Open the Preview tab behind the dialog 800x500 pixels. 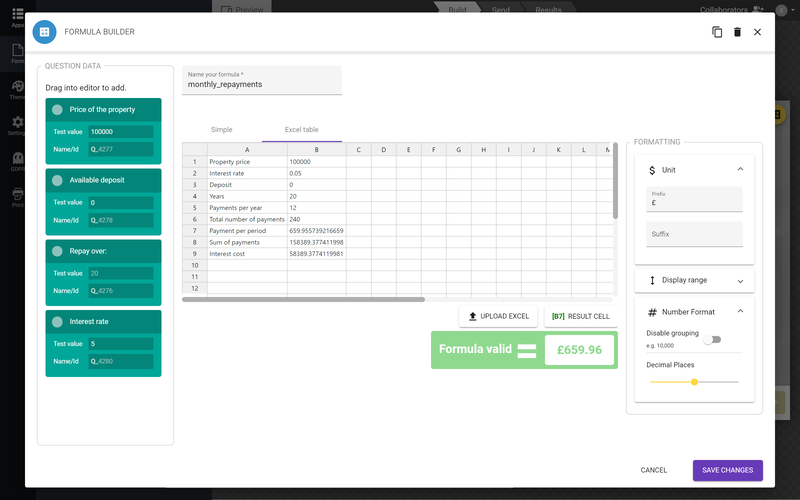[x=242, y=9]
